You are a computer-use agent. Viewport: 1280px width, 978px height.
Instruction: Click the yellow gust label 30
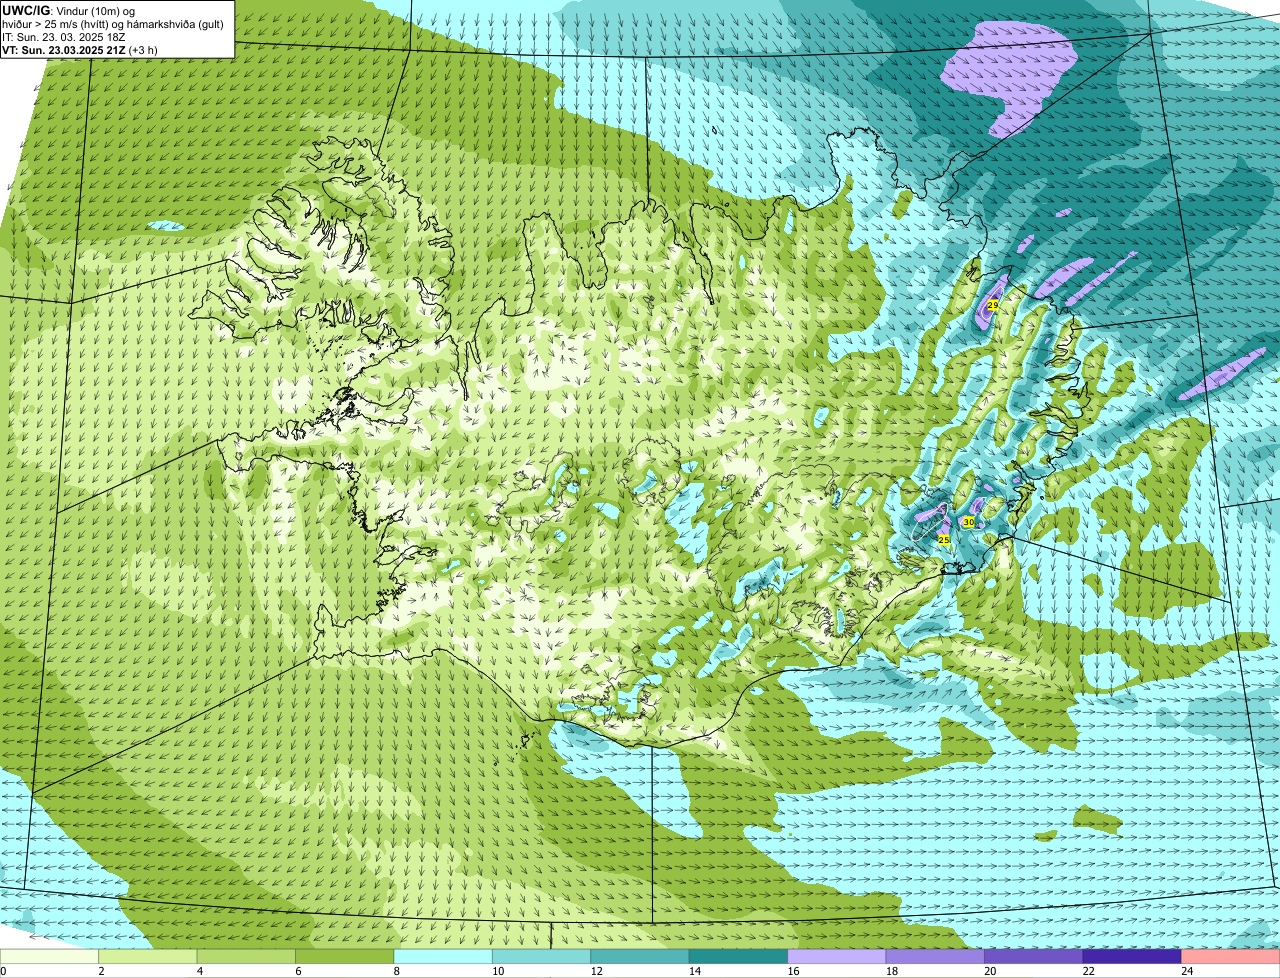point(968,522)
